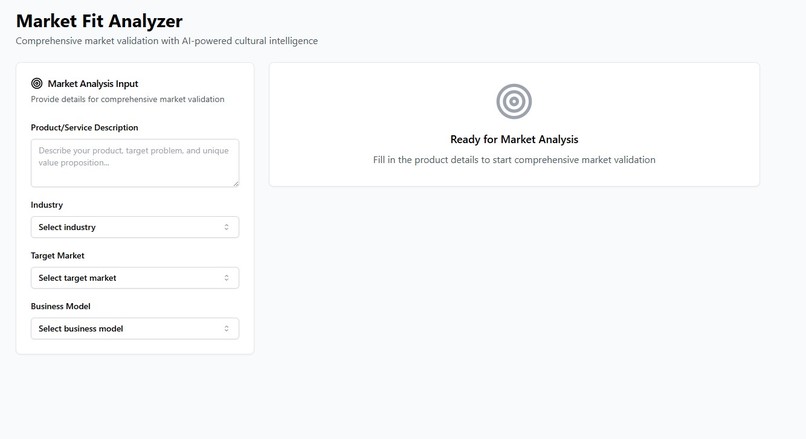
Task: Click the chevron arrows in Select target market
Action: (x=226, y=278)
